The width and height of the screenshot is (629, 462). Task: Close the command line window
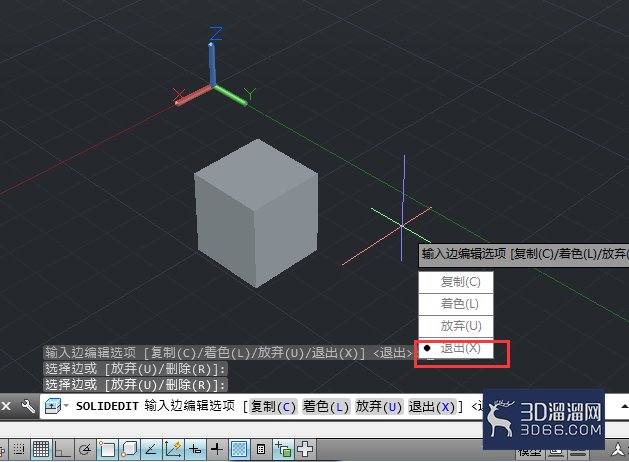tap(6, 406)
